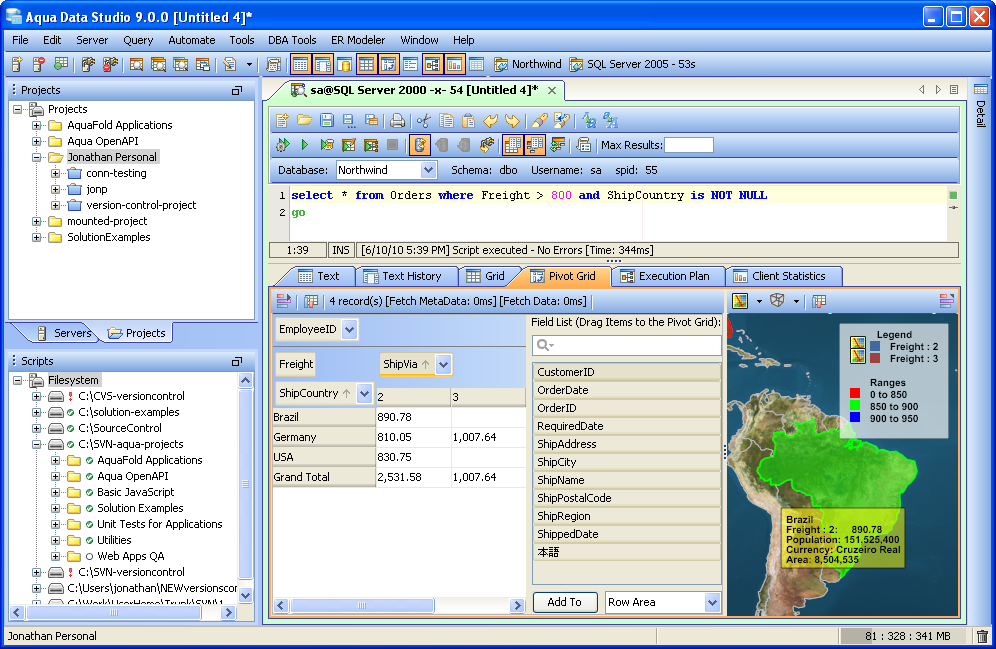
Task: Toggle the first highlighted table view button in main toolbar
Action: point(300,64)
